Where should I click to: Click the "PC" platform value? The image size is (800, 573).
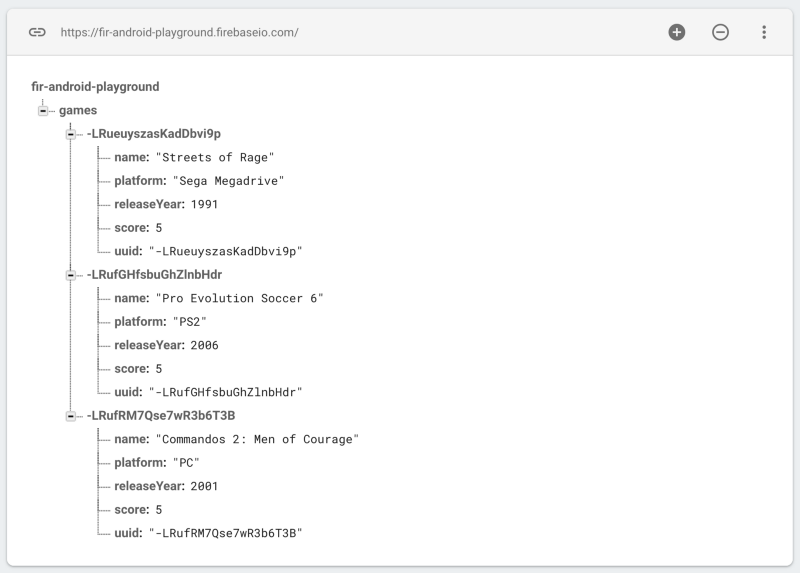pos(186,462)
